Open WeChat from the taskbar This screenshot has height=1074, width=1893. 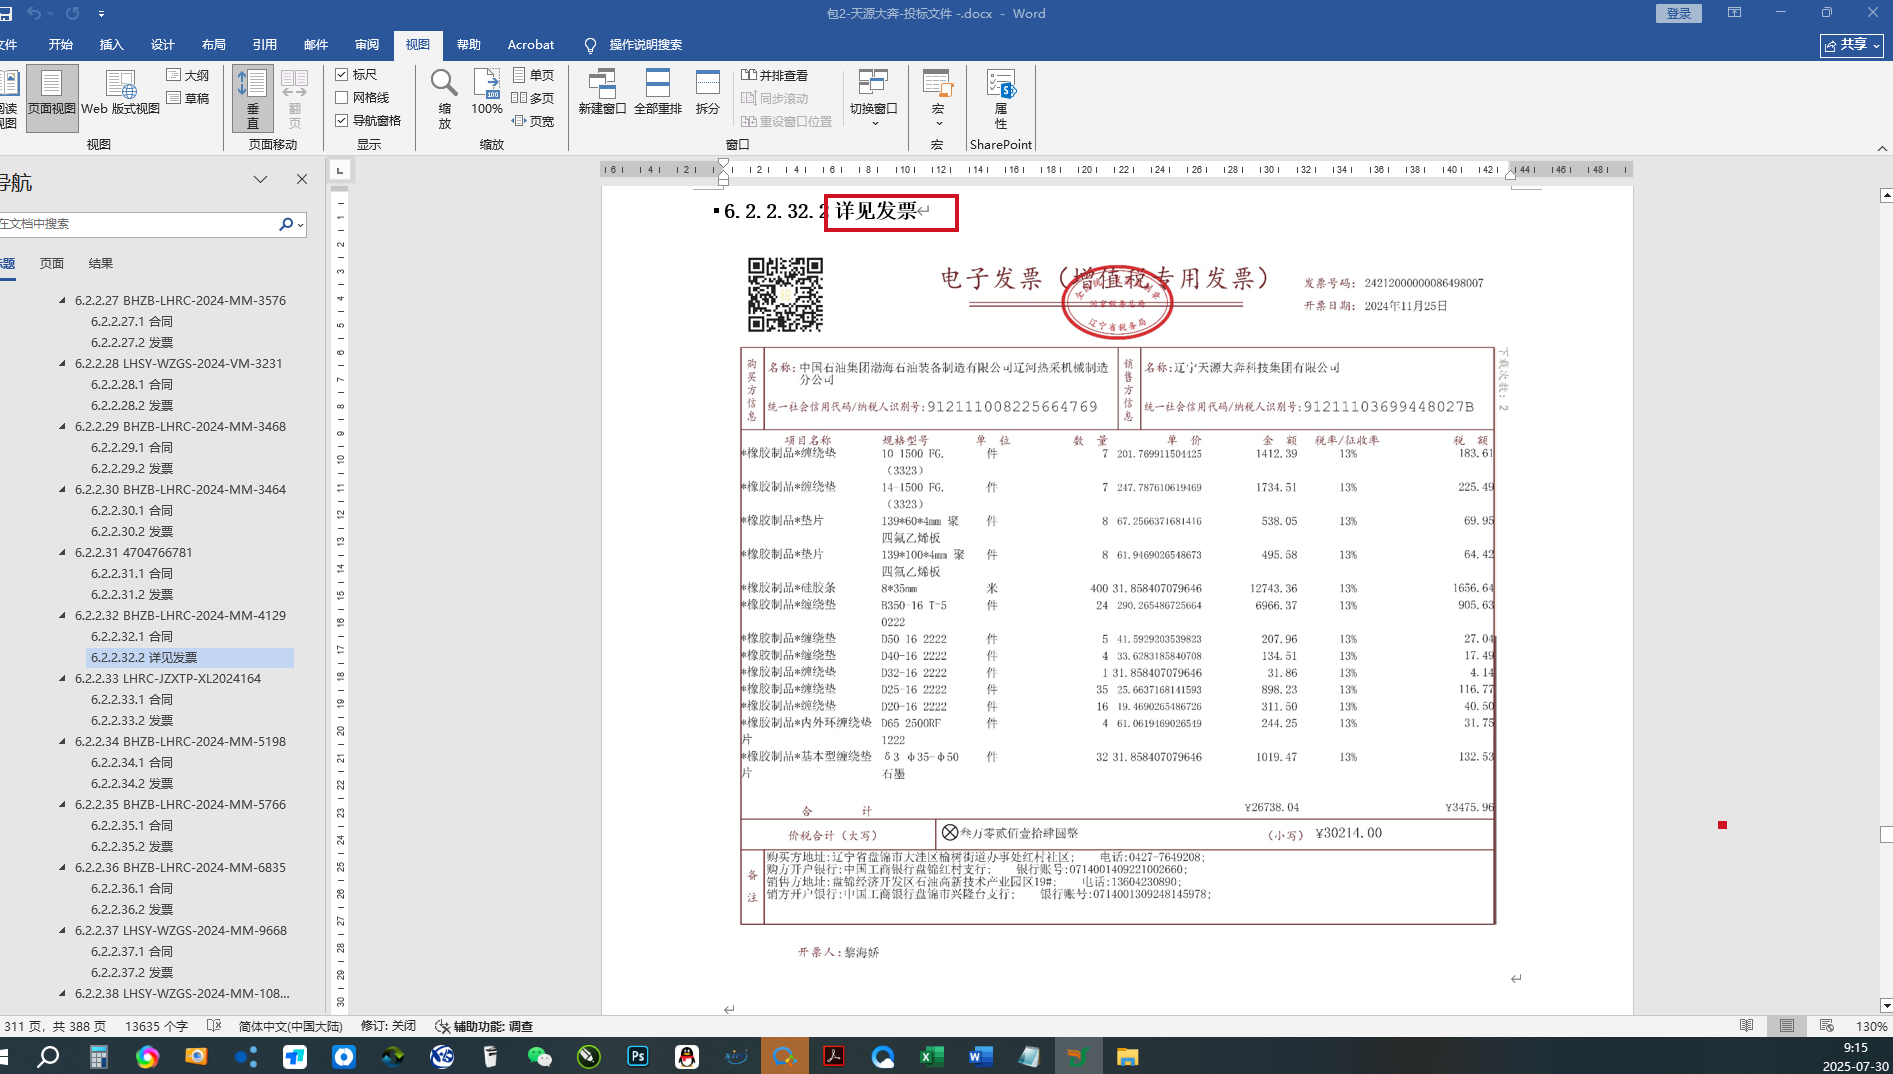pyautogui.click(x=539, y=1056)
